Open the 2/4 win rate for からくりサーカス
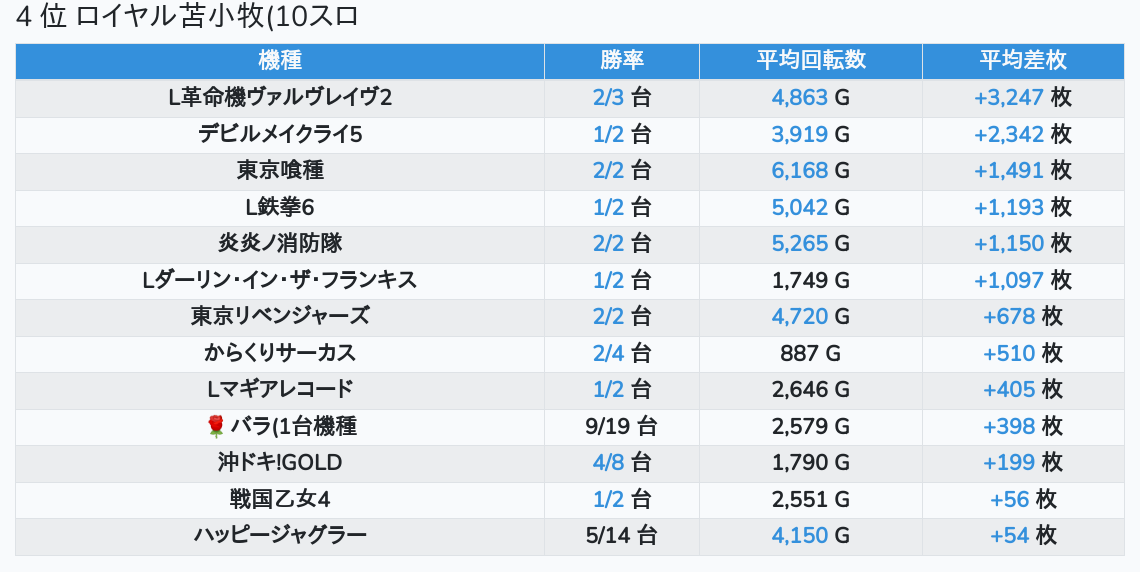 [608, 353]
